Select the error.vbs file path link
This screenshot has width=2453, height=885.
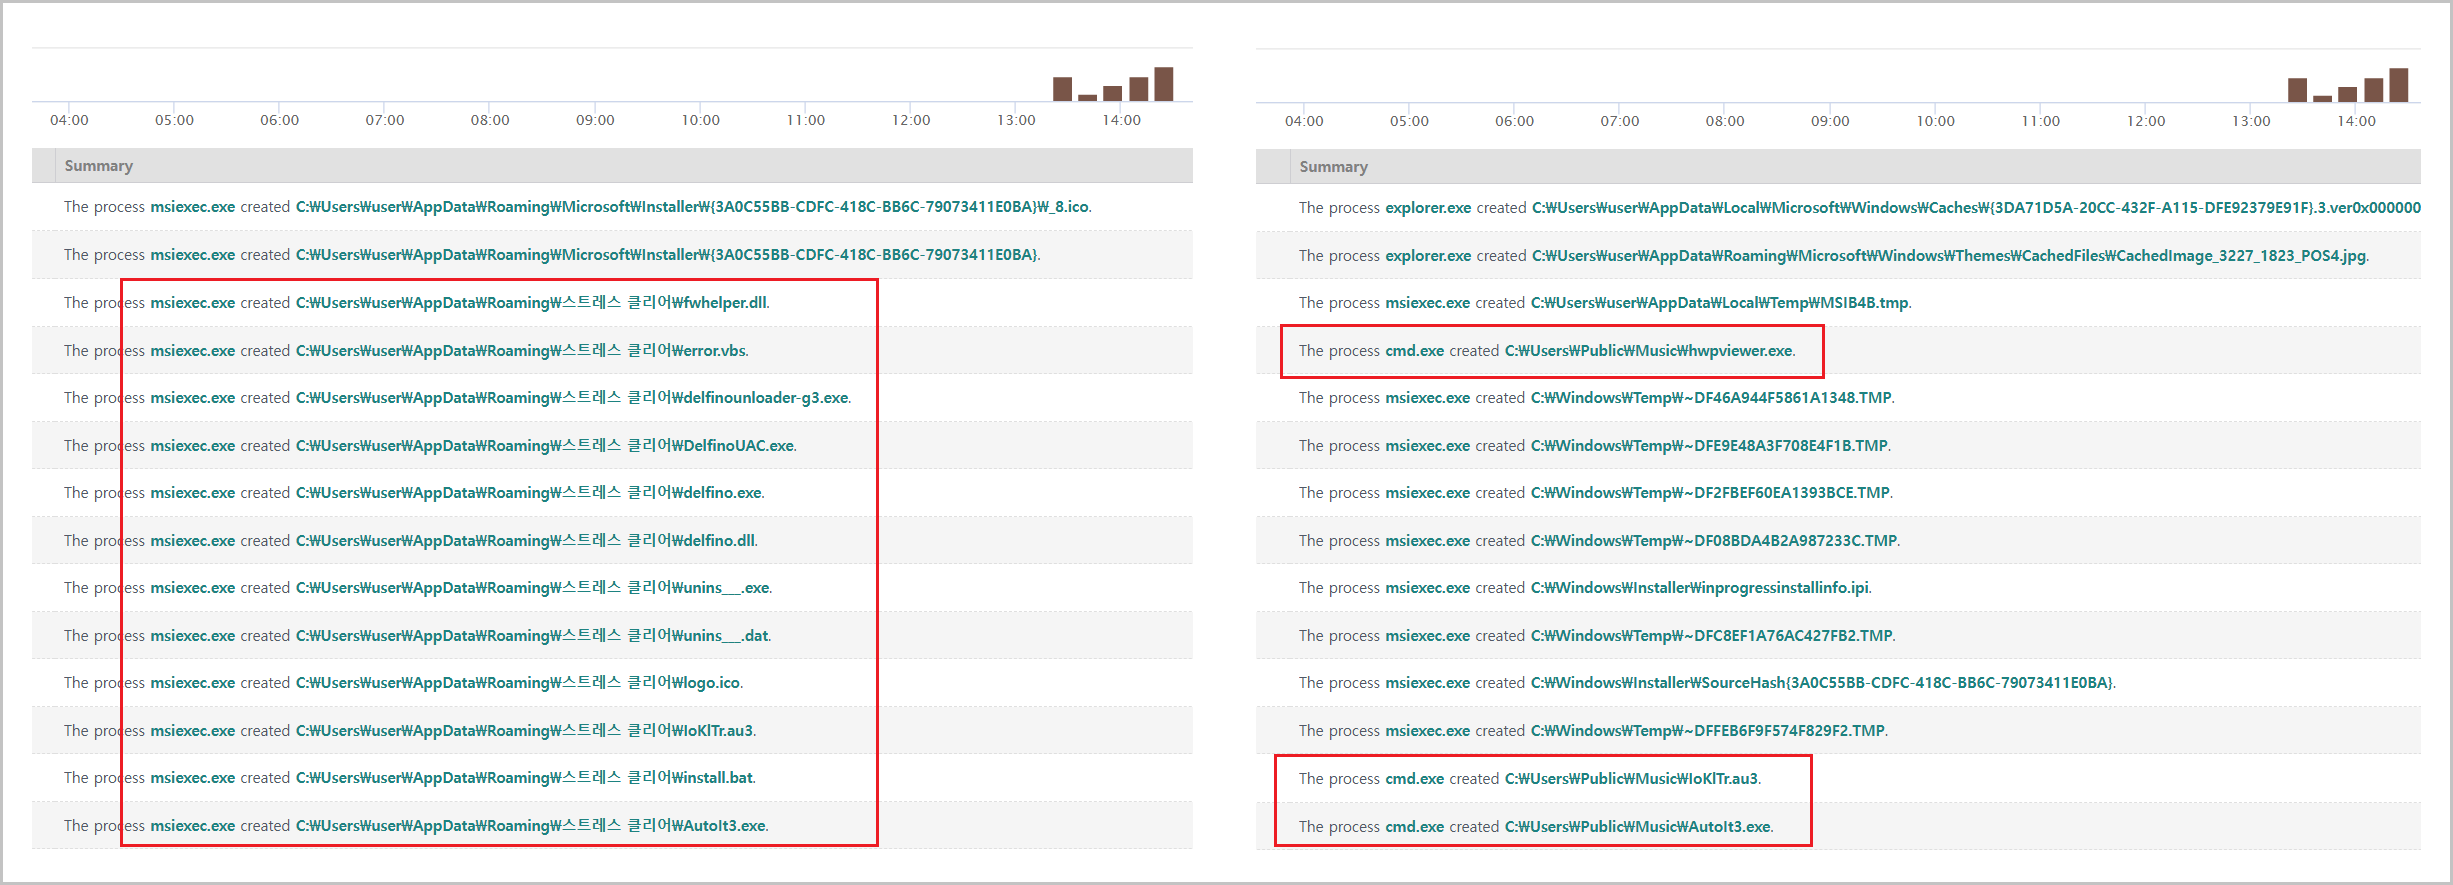tap(521, 351)
